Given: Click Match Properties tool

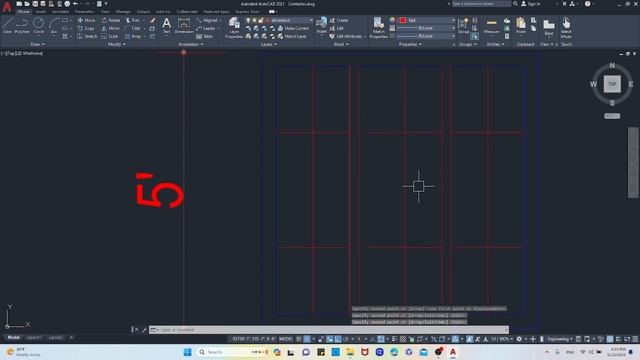Looking at the screenshot, I should (378, 28).
